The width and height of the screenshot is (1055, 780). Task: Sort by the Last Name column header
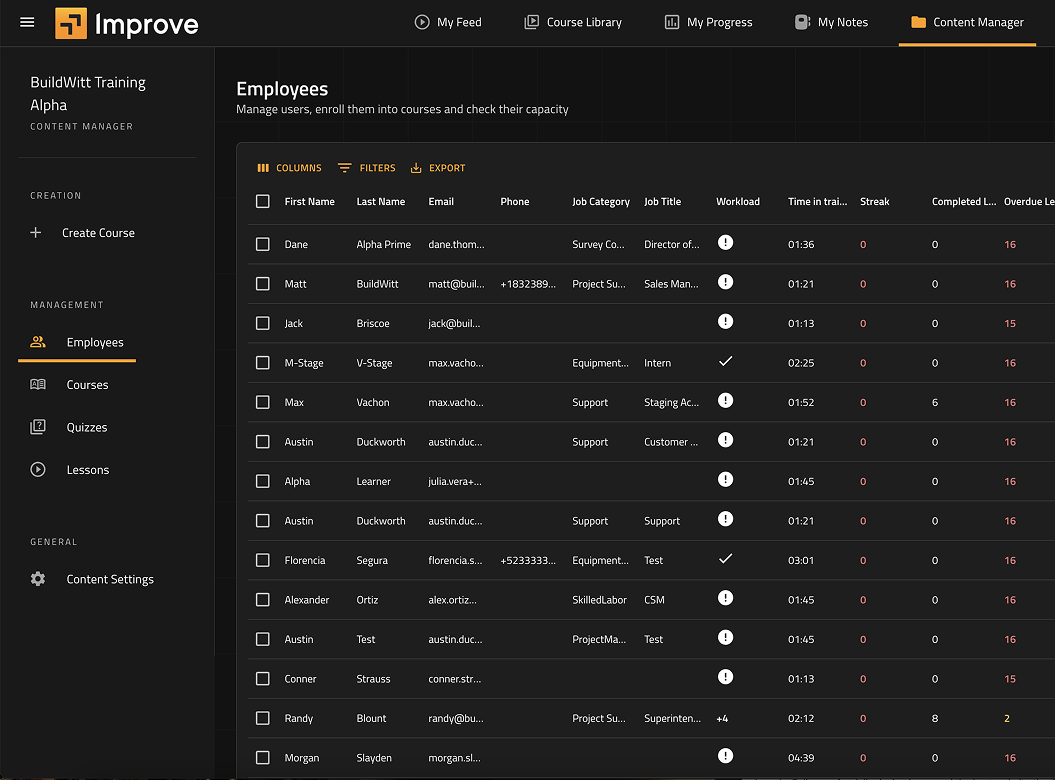[381, 202]
